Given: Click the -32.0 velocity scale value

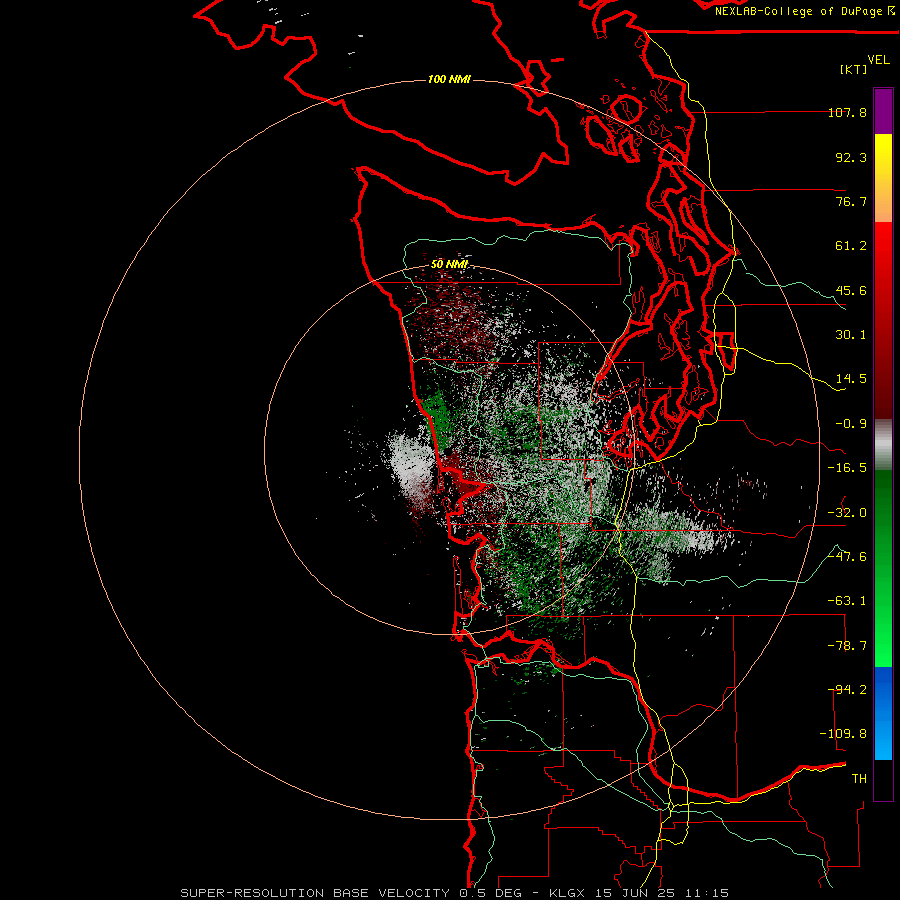Looking at the screenshot, I should click(847, 513).
